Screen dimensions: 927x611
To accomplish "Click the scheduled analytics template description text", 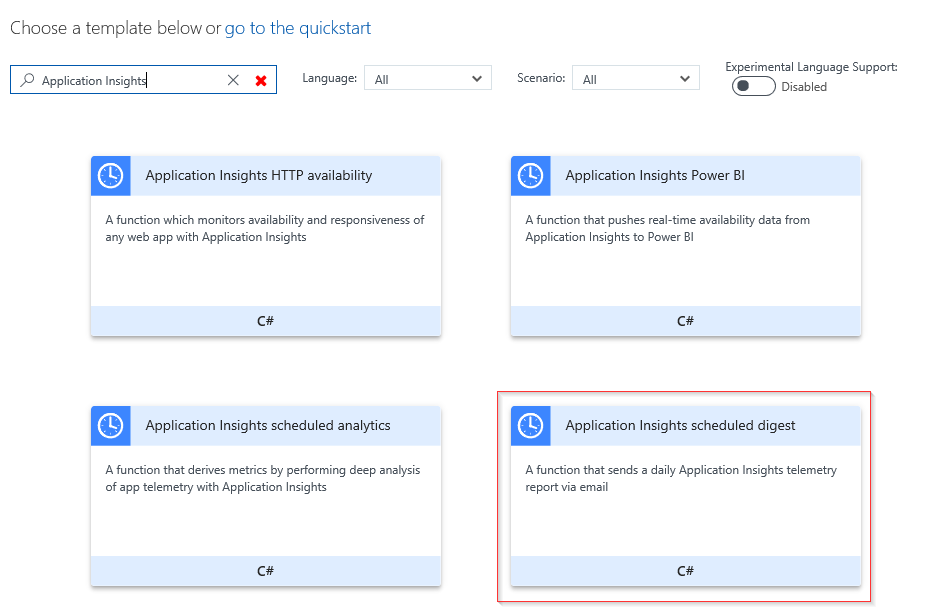I will coord(263,478).
